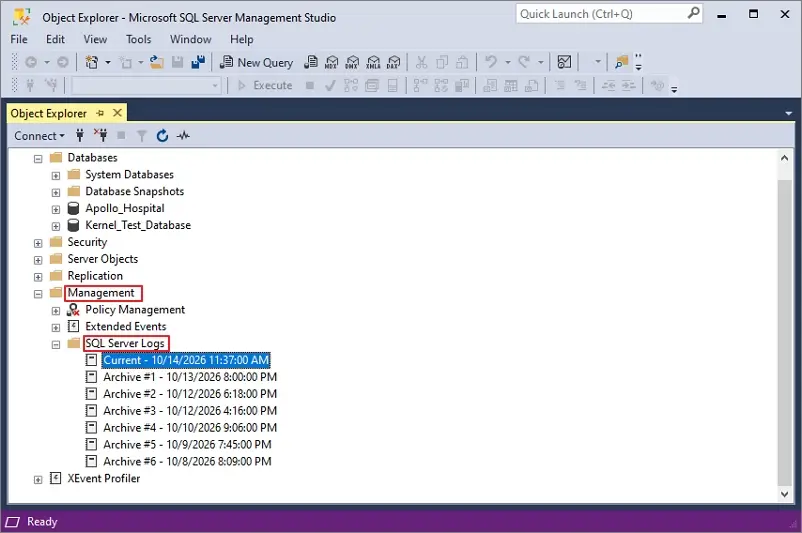Start an XMLA query
The width and height of the screenshot is (802, 533).
tap(373, 62)
